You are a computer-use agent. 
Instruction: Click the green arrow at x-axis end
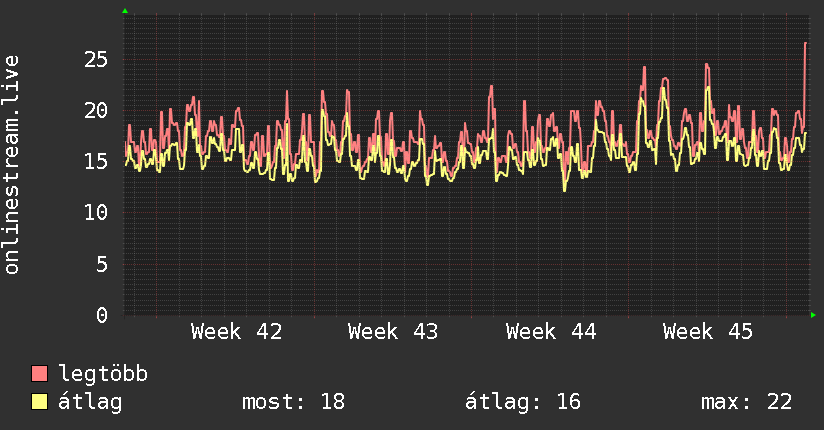(x=813, y=315)
